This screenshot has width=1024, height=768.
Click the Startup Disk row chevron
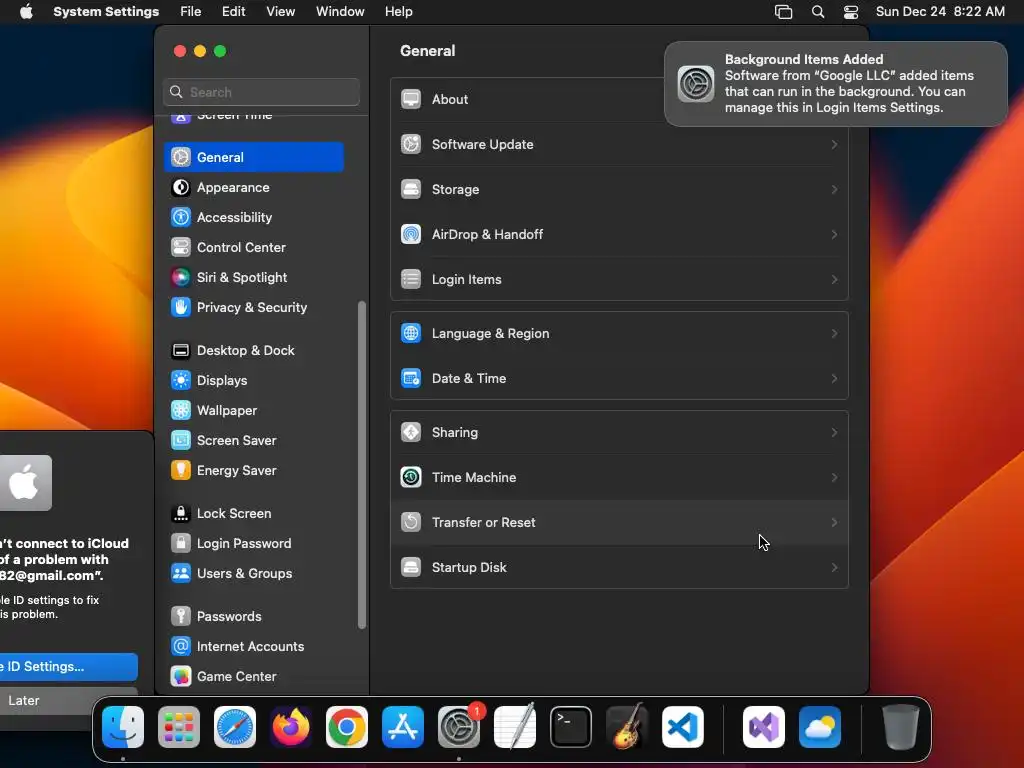pyautogui.click(x=834, y=568)
